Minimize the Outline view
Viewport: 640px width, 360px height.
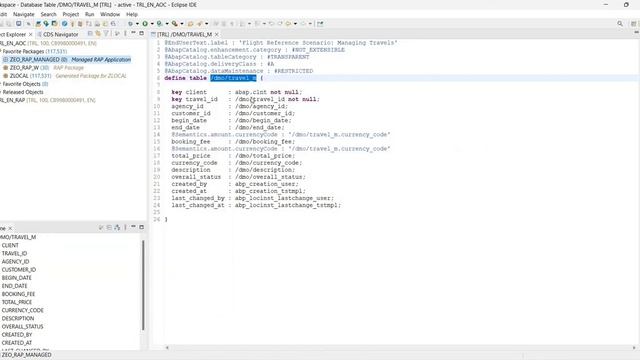133,227
